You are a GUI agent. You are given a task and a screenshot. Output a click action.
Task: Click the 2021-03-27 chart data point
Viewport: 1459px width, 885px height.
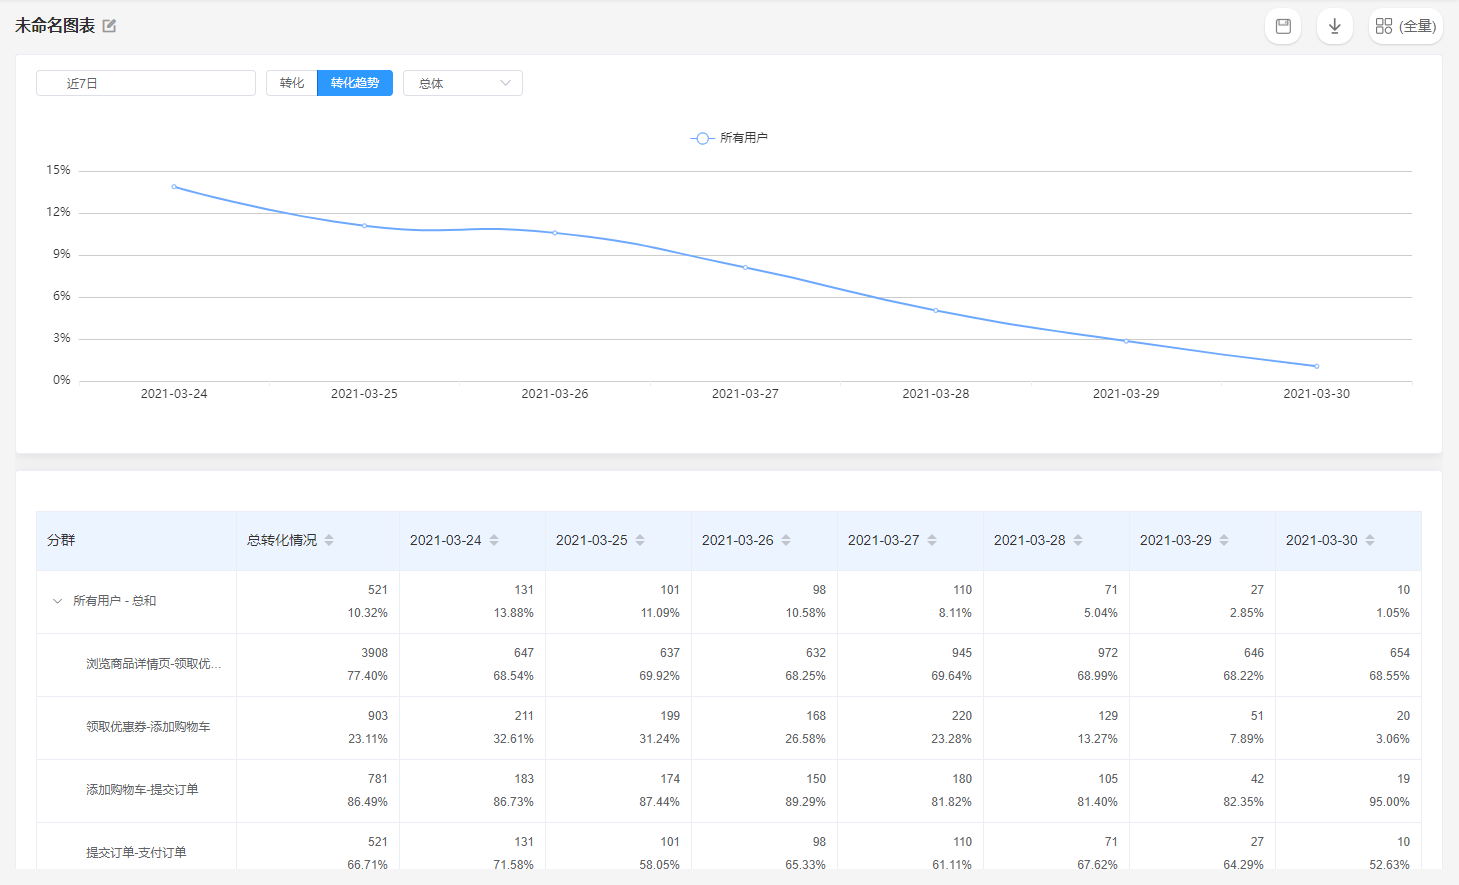[745, 267]
